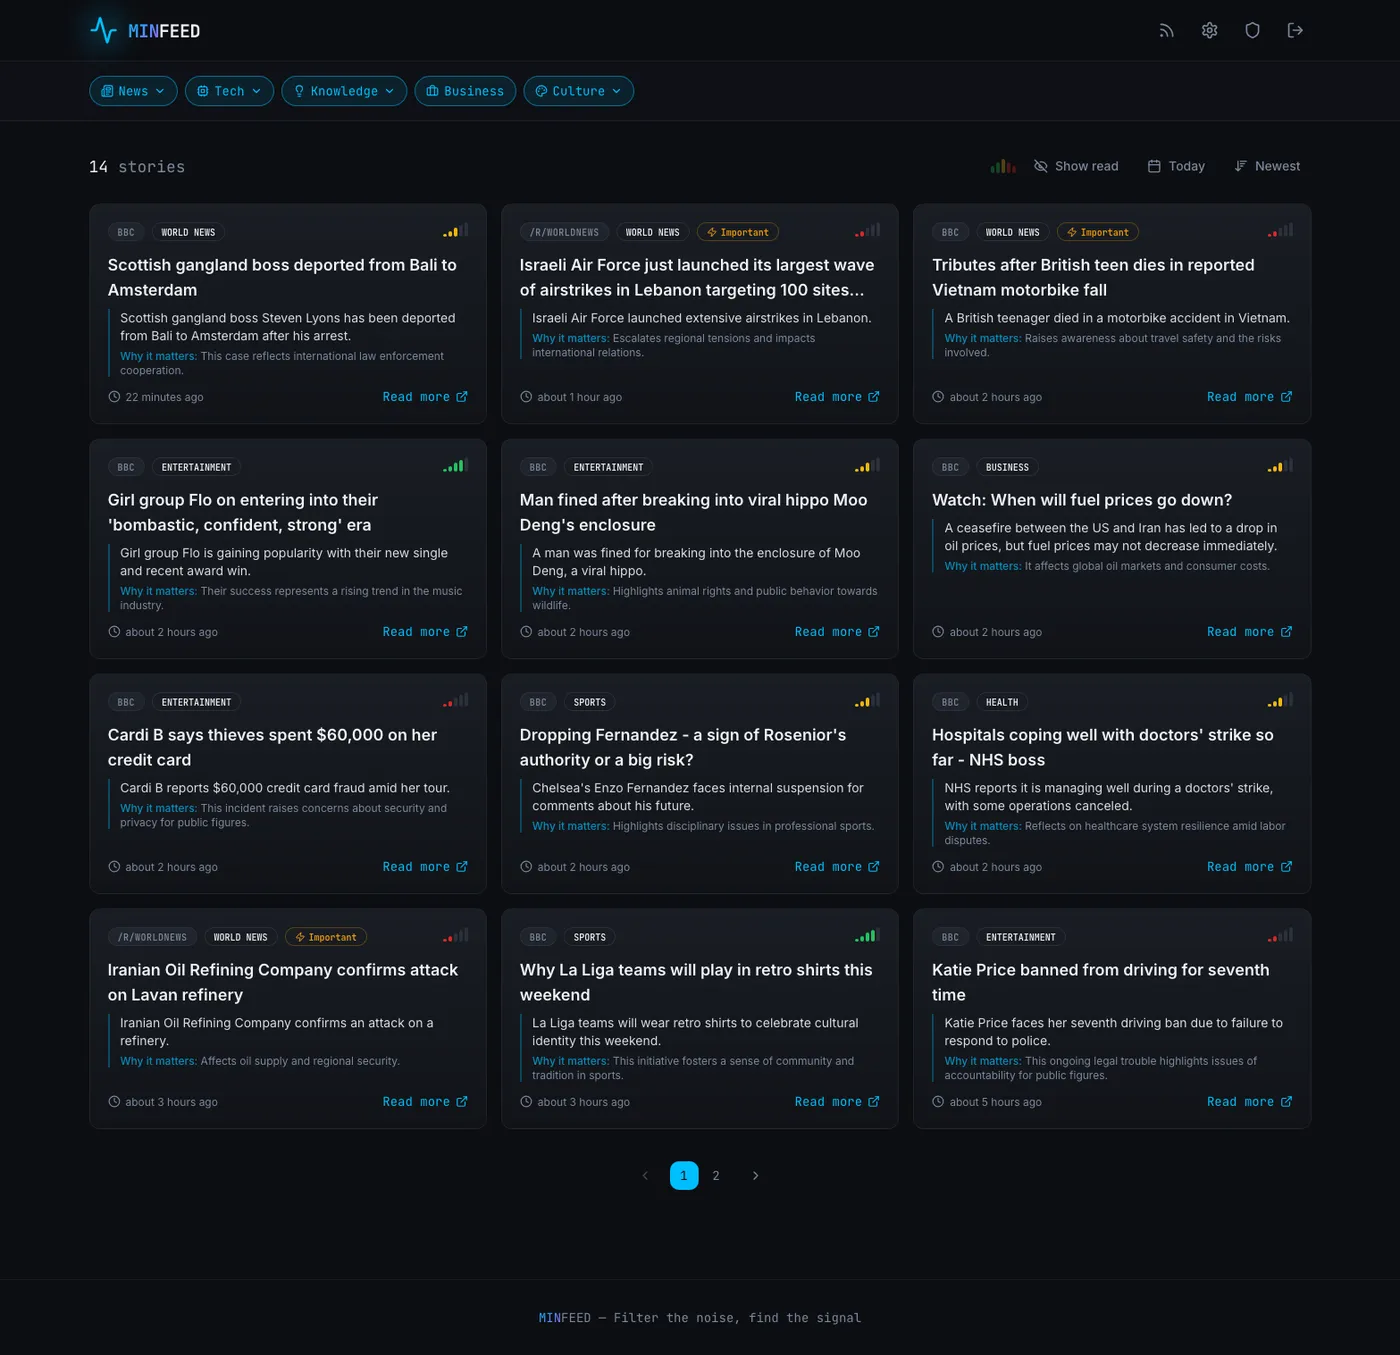Read more on Girl group Flo story
The width and height of the screenshot is (1400, 1355).
click(x=425, y=632)
